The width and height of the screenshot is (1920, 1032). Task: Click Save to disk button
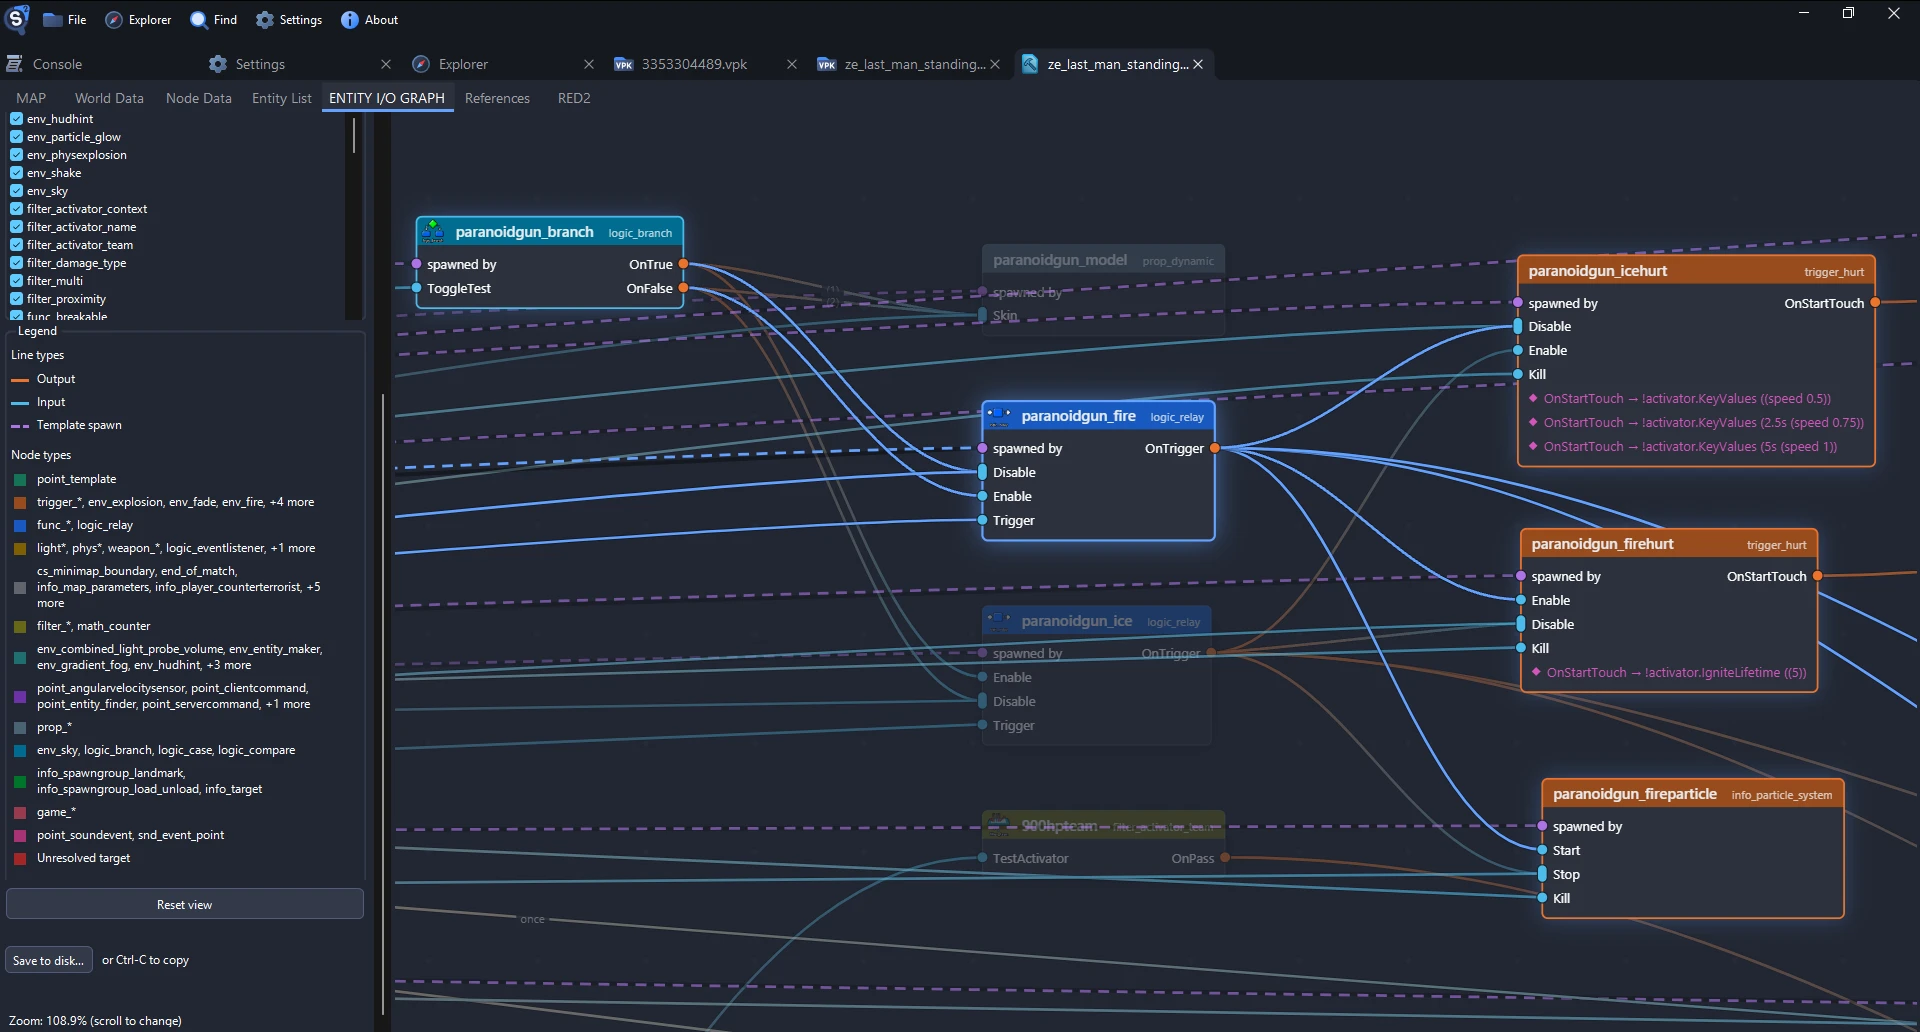pyautogui.click(x=49, y=960)
